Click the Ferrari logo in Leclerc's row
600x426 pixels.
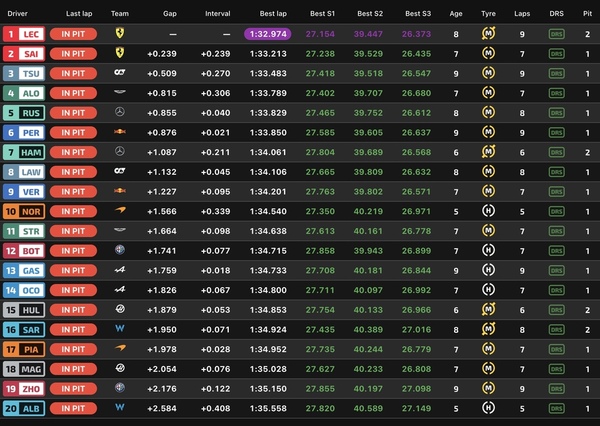point(120,34)
